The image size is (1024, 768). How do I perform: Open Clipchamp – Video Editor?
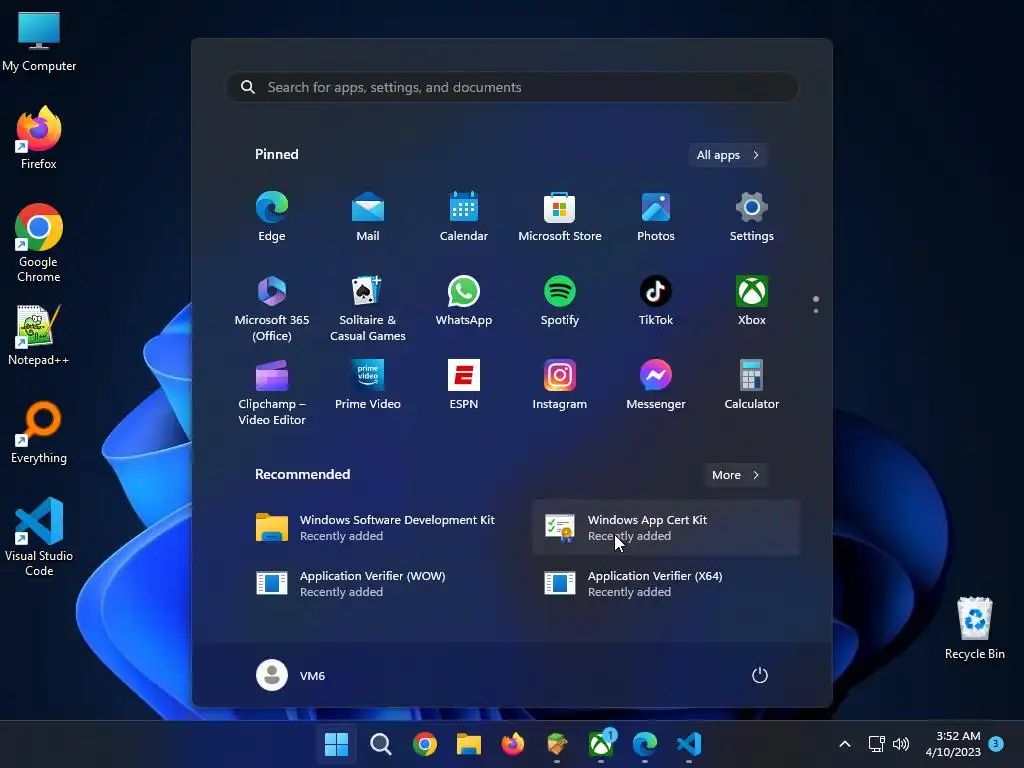click(x=272, y=392)
